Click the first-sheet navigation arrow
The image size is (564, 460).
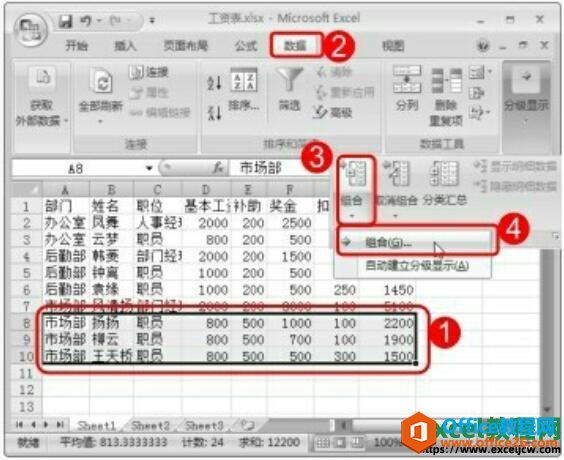coord(20,425)
